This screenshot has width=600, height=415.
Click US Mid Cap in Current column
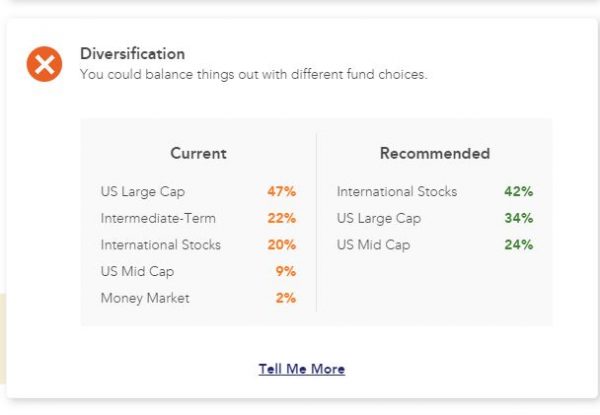pos(137,271)
